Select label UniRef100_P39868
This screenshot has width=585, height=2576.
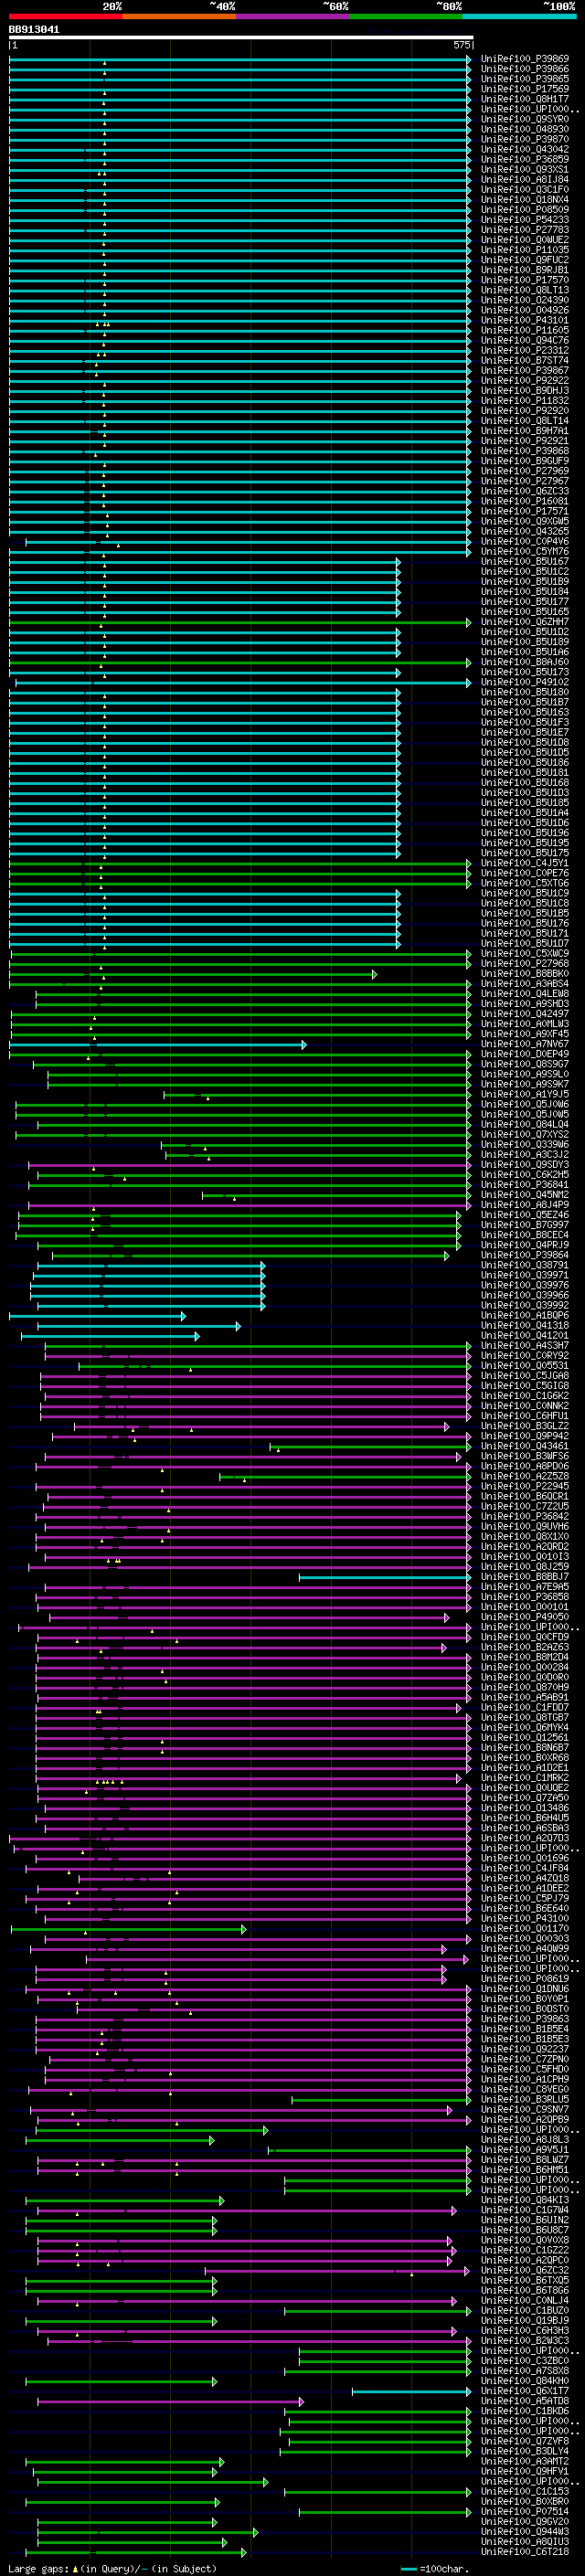click(525, 451)
